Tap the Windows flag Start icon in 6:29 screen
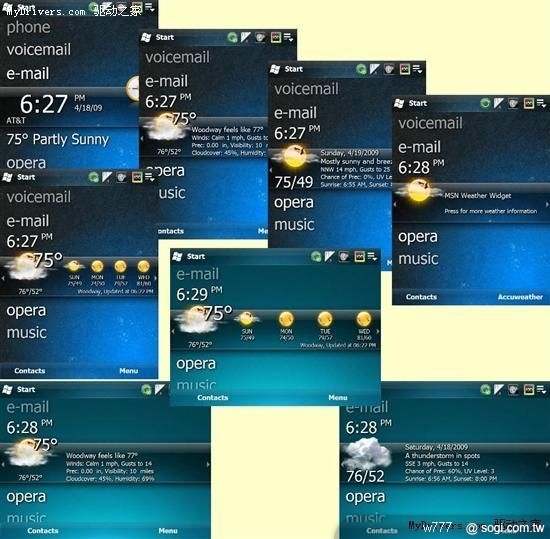The width and height of the screenshot is (550, 539). click(177, 256)
